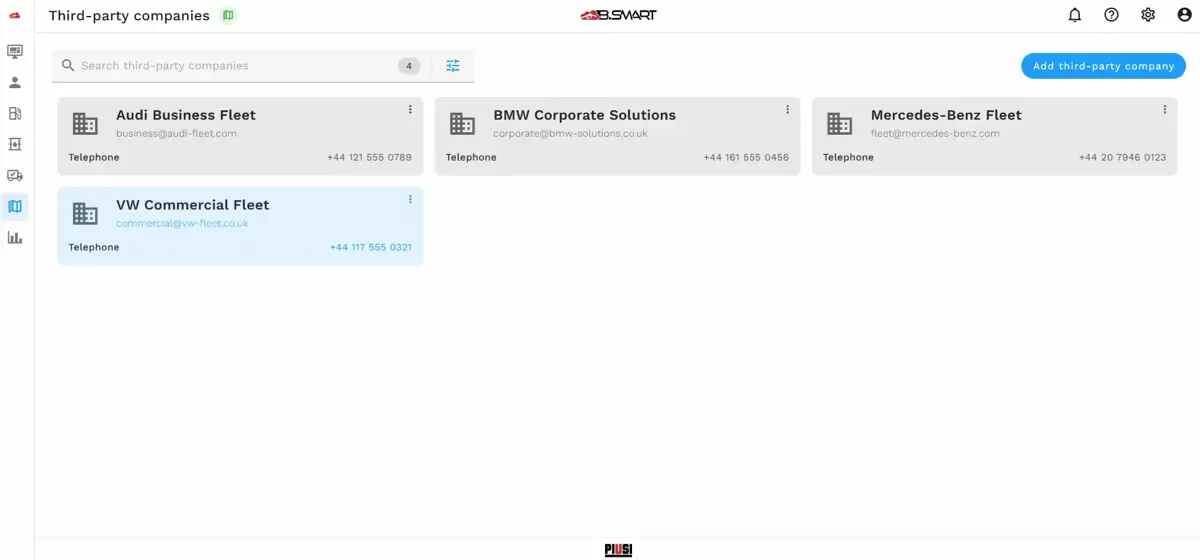Open the fuel dispenser sidebar icon
The width and height of the screenshot is (1200, 560).
(x=15, y=113)
